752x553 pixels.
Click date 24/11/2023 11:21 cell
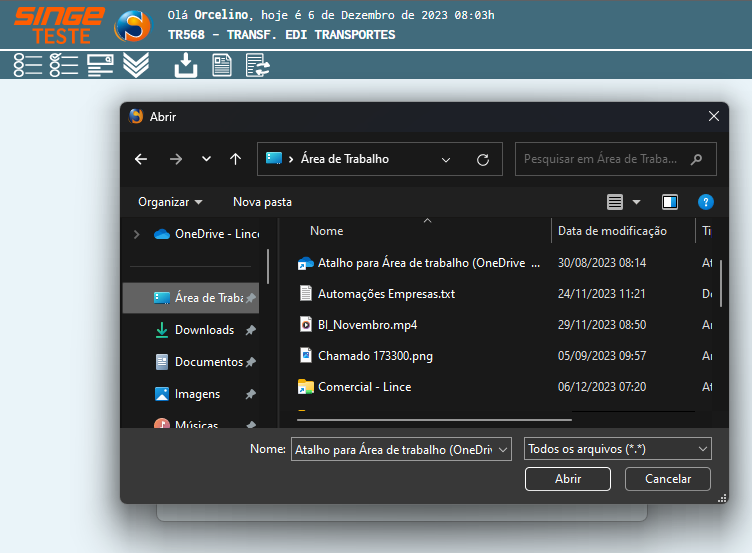coord(601,294)
